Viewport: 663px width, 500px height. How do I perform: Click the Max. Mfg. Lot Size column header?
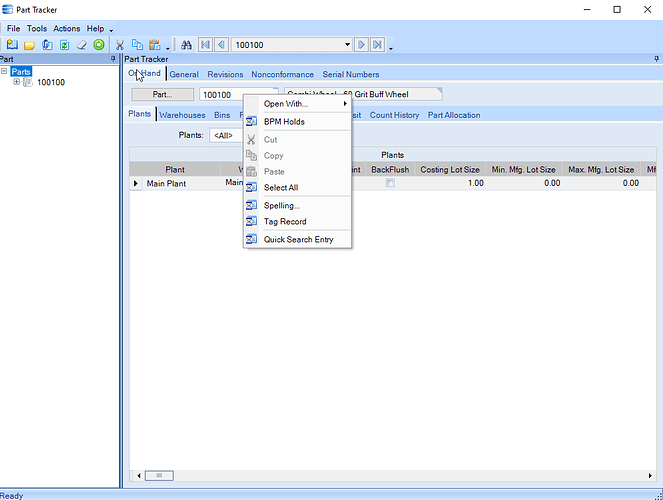(601, 169)
